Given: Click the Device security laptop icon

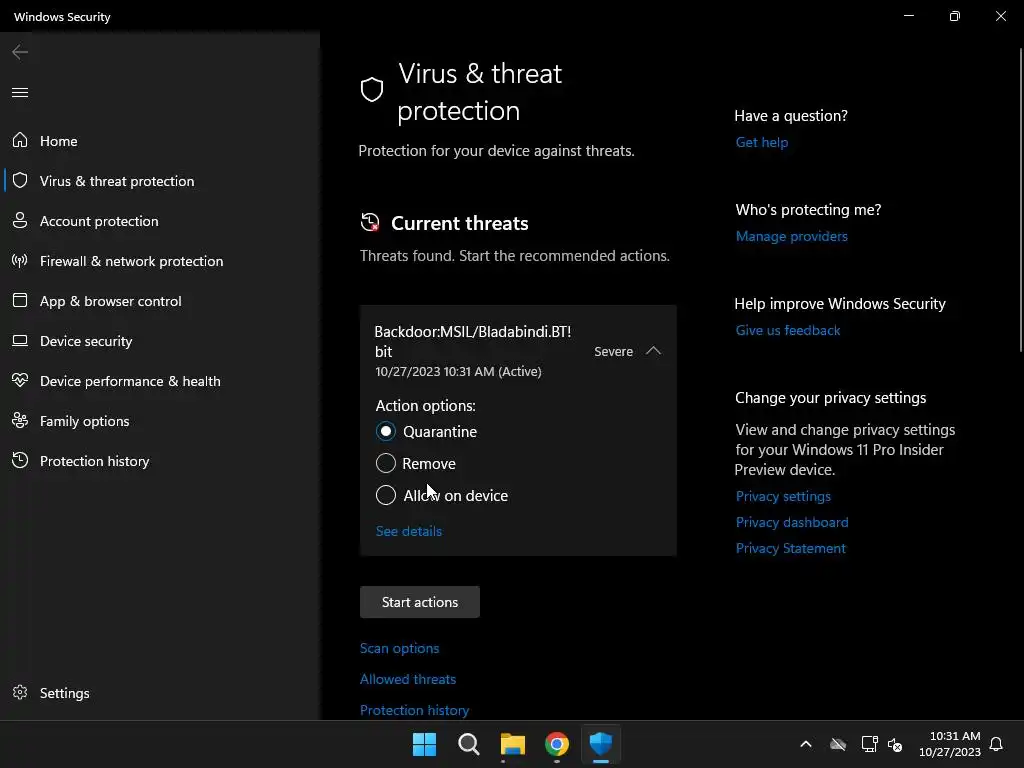Looking at the screenshot, I should coord(20,340).
